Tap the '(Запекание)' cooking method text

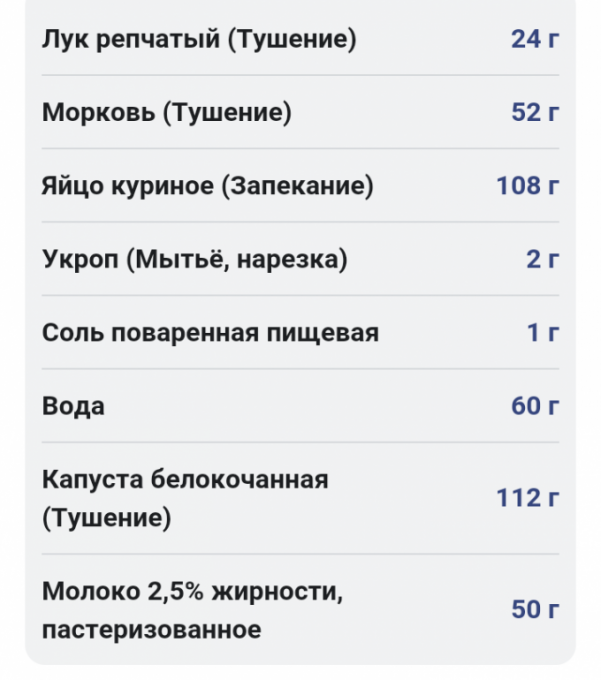tap(296, 186)
